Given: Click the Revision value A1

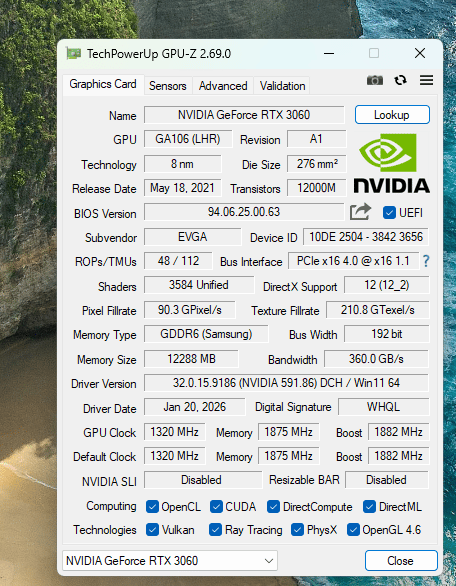Looking at the screenshot, I should [316, 139].
